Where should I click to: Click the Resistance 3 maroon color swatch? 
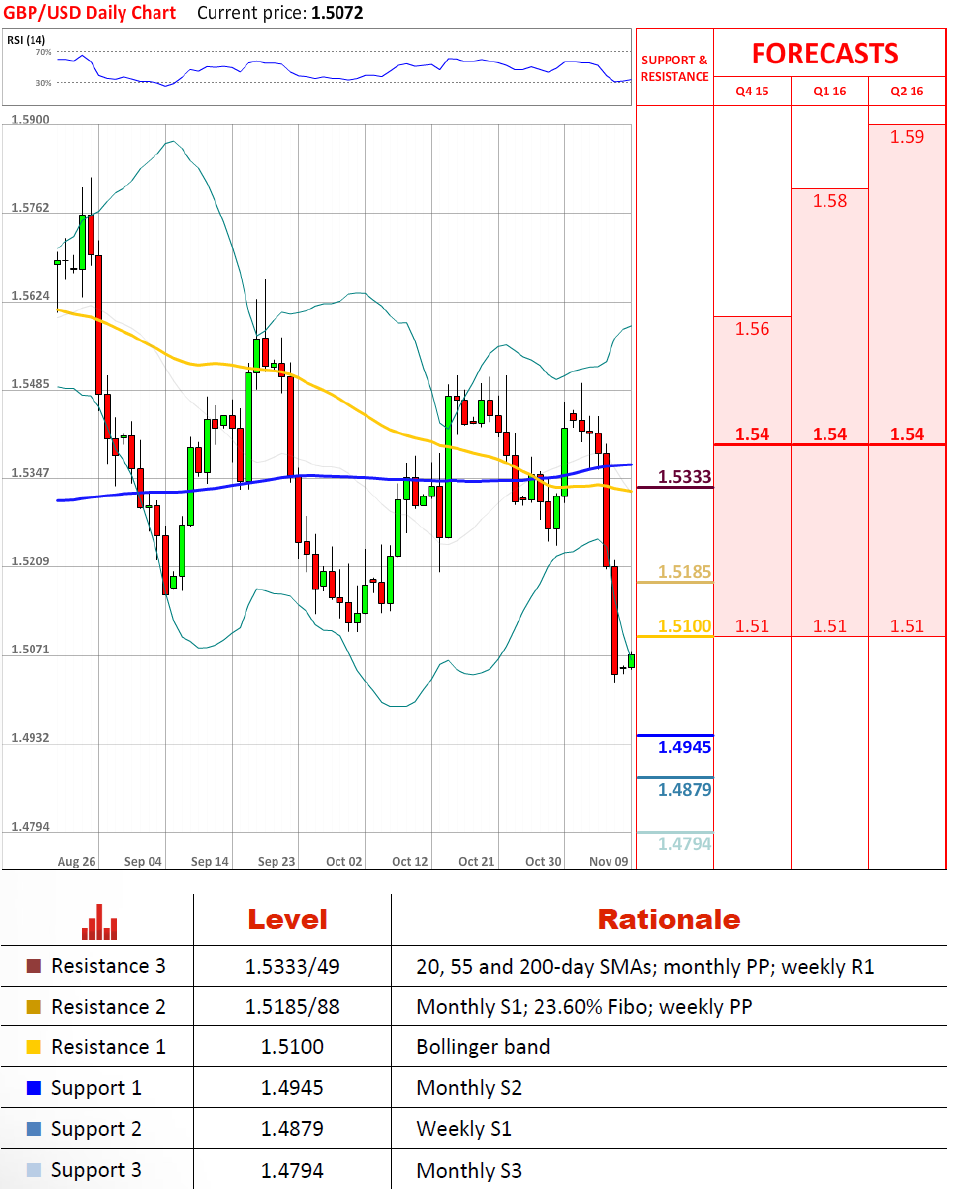click(x=33, y=966)
